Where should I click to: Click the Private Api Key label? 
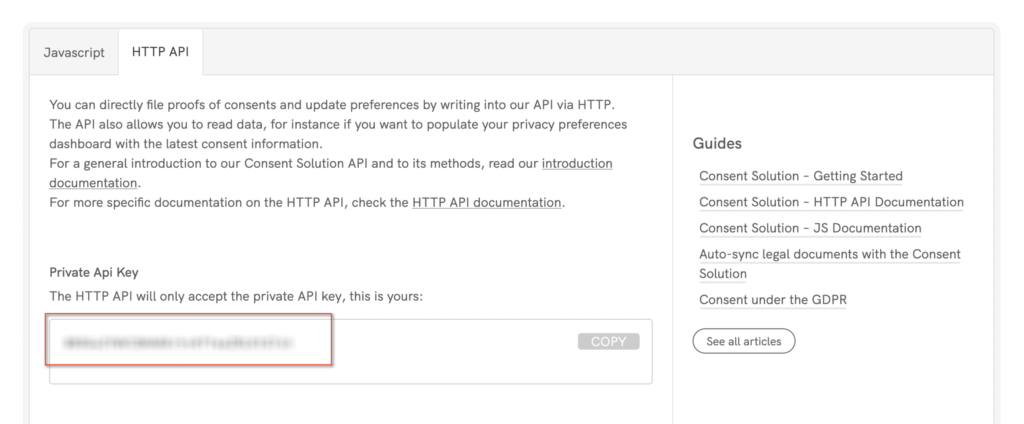click(x=100, y=272)
